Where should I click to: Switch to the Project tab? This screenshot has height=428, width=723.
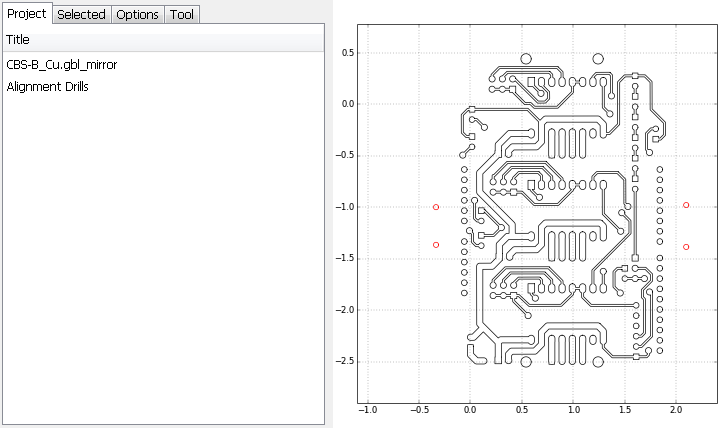(26, 14)
